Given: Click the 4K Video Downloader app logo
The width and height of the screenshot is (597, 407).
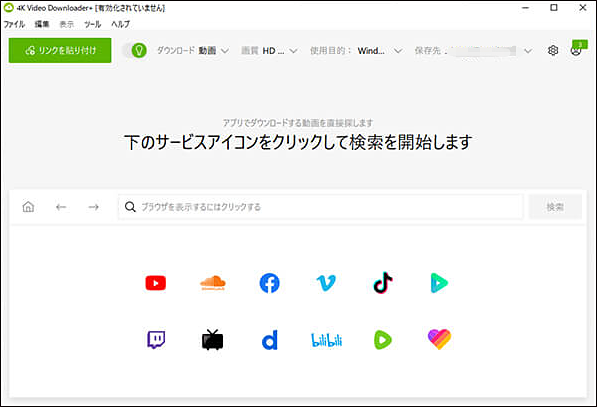Looking at the screenshot, I should pos(8,8).
